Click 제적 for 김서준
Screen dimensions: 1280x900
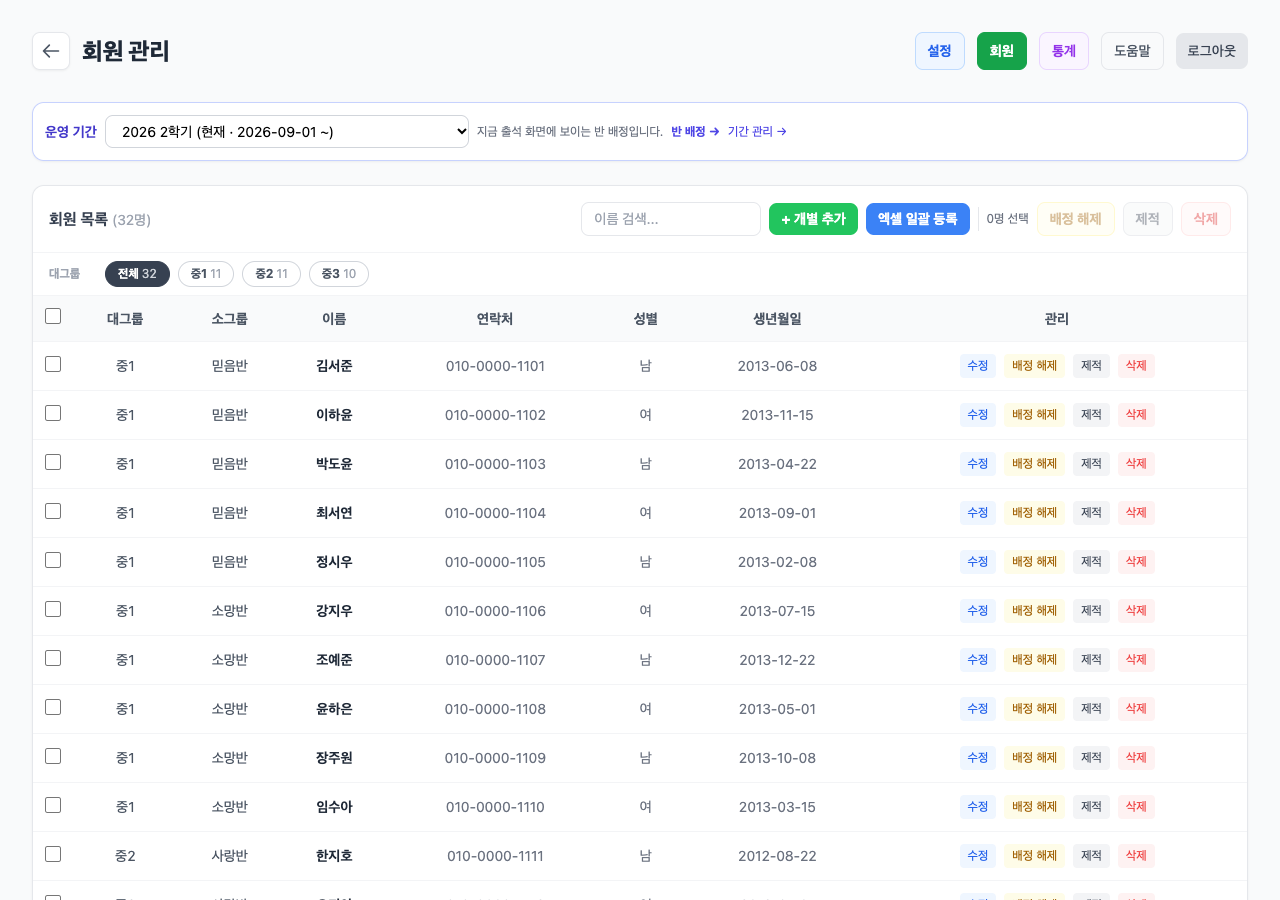click(1092, 366)
